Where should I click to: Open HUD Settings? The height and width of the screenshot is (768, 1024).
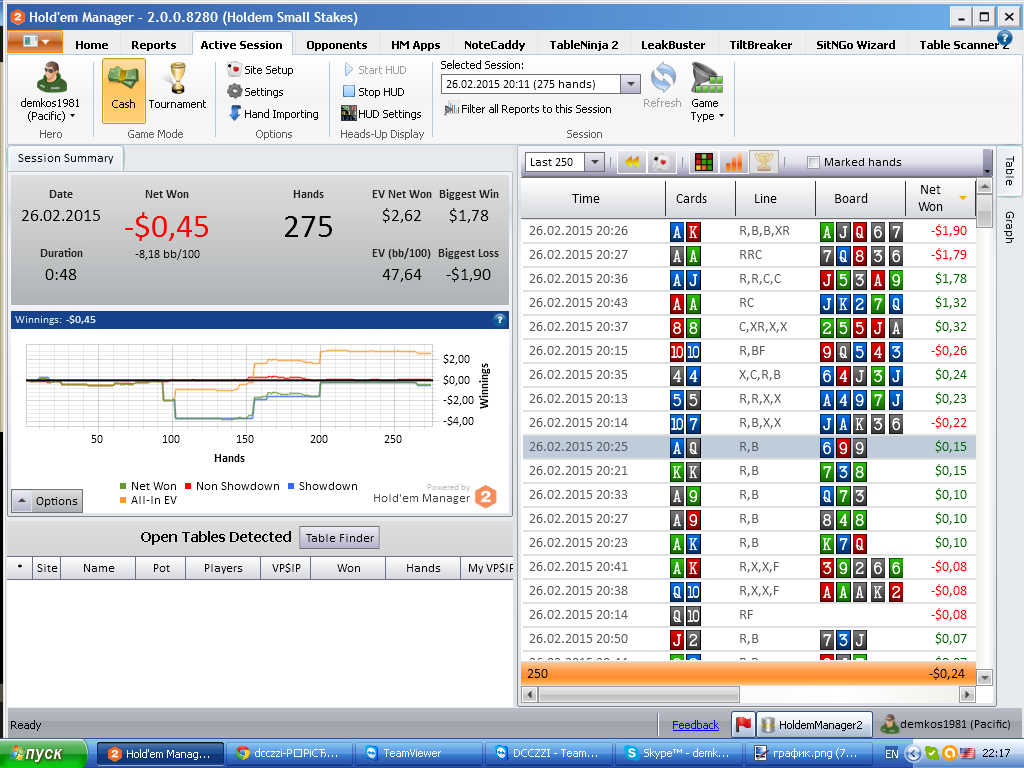[x=381, y=114]
